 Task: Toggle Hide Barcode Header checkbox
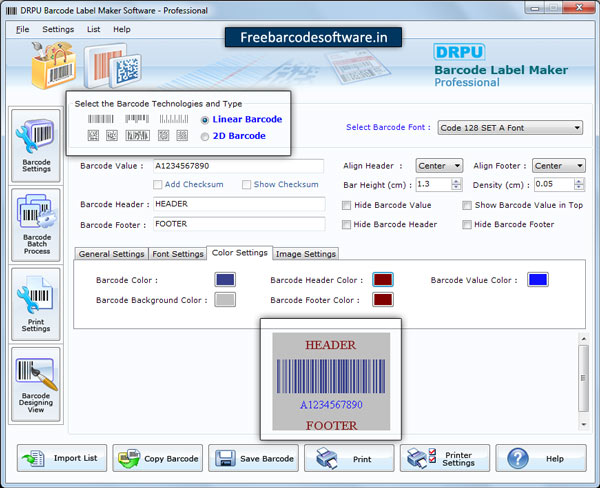pyautogui.click(x=346, y=225)
